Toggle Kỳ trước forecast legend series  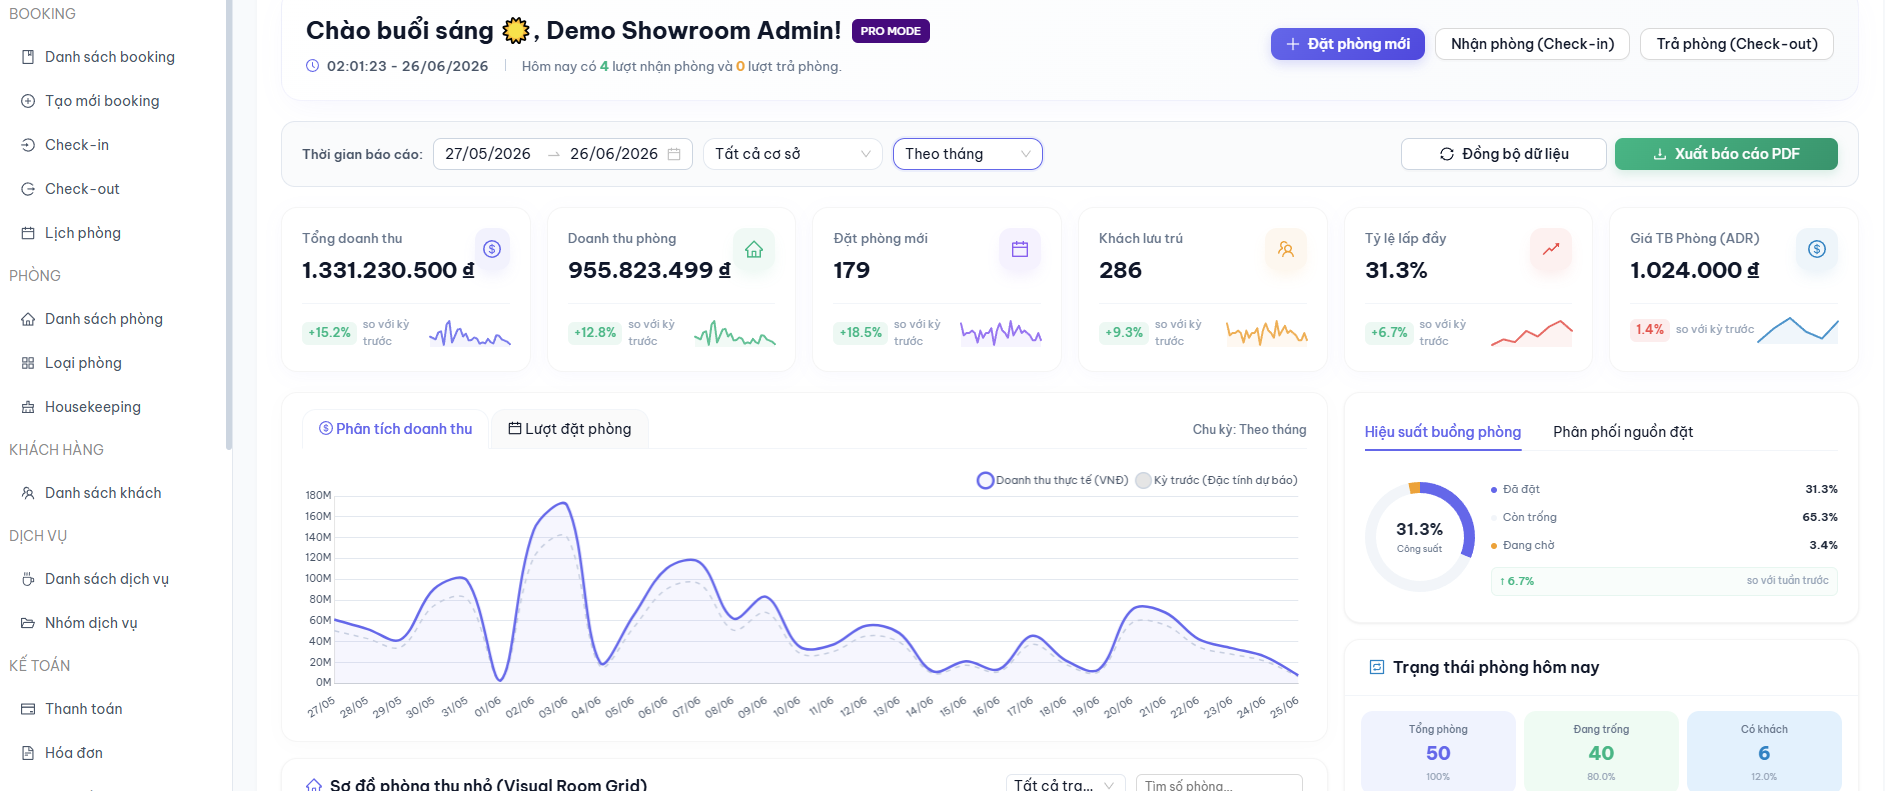click(x=1217, y=480)
